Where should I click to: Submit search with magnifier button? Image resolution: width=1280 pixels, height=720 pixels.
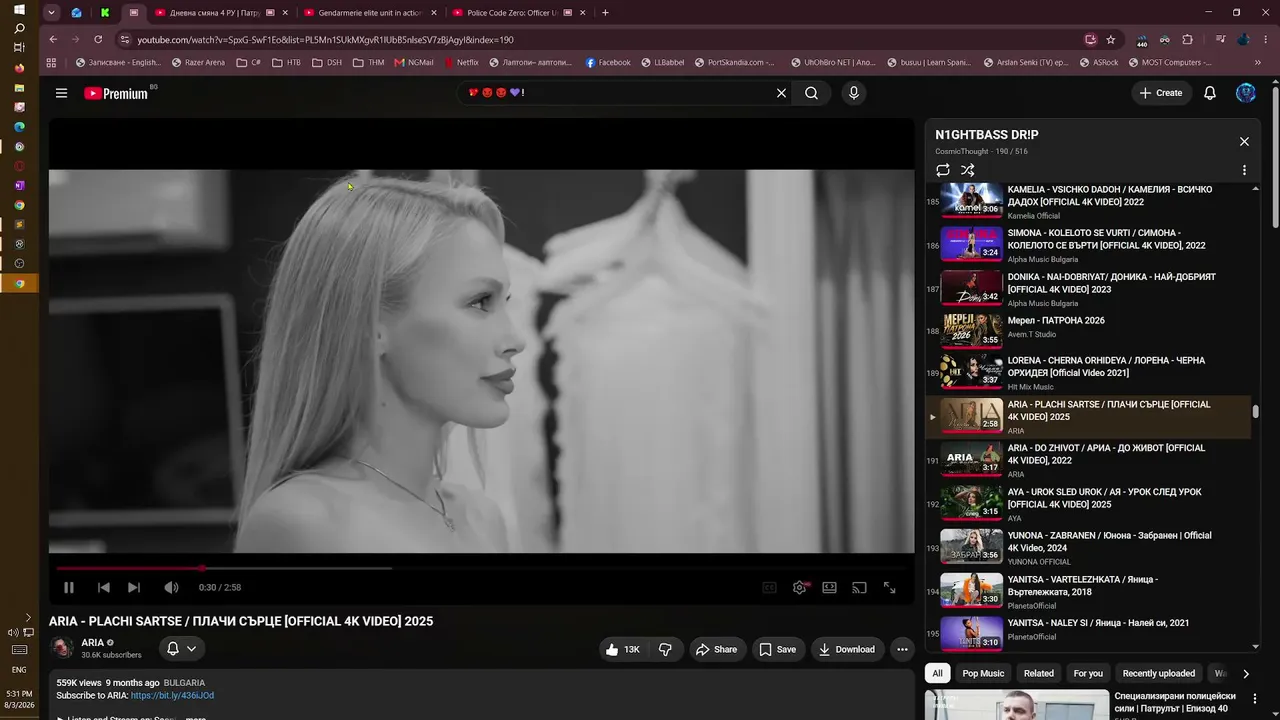click(x=811, y=93)
